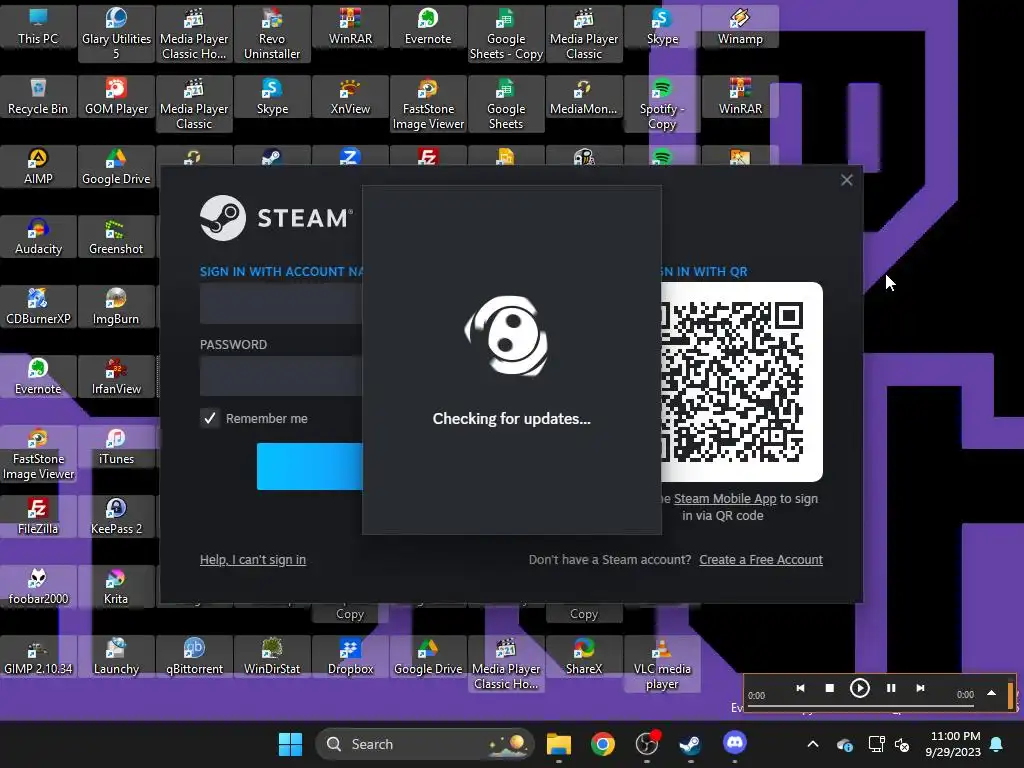The height and width of the screenshot is (768, 1024).
Task: Select the Revo Uninstaller desktop icon
Action: [x=272, y=34]
